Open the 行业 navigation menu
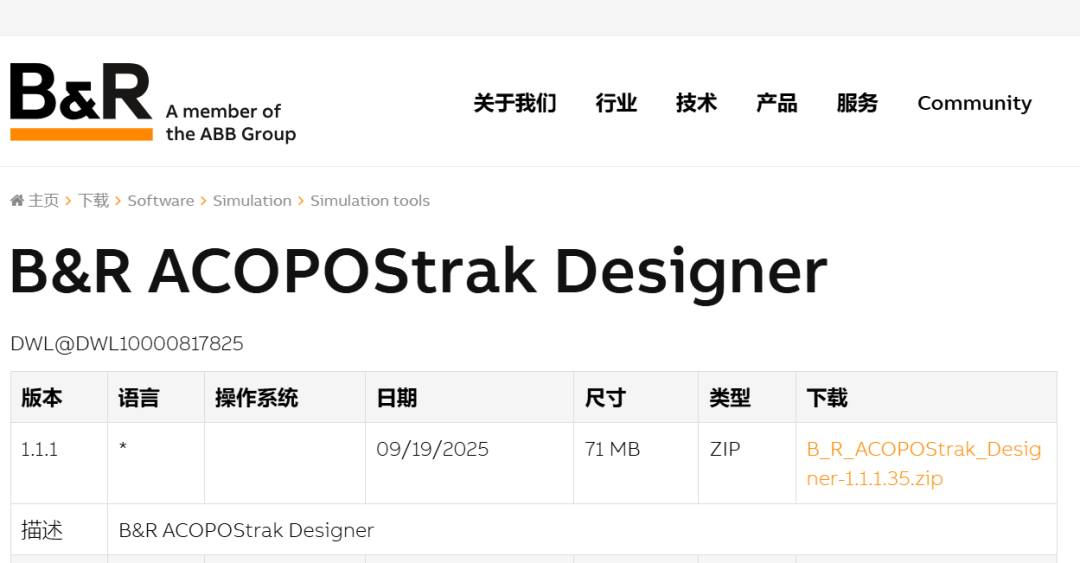The height and width of the screenshot is (563, 1080). pos(616,103)
